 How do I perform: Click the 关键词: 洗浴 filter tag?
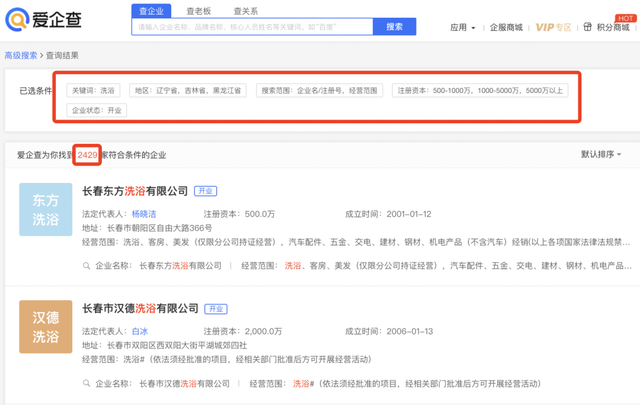pyautogui.click(x=93, y=90)
